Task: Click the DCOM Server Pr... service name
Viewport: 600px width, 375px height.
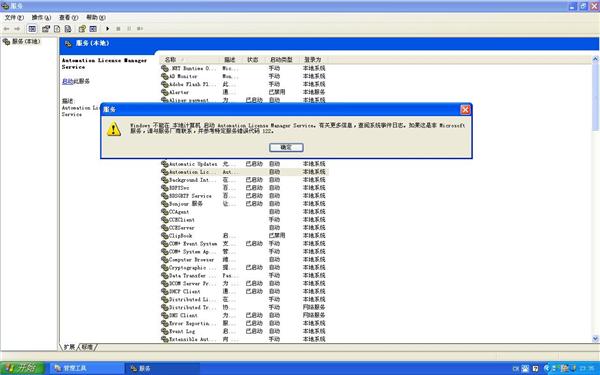Action: (192, 284)
